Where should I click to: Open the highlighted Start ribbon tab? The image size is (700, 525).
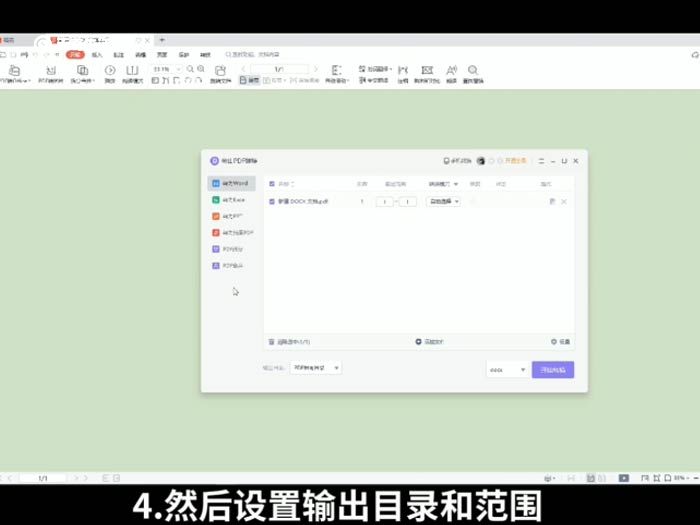coord(75,54)
